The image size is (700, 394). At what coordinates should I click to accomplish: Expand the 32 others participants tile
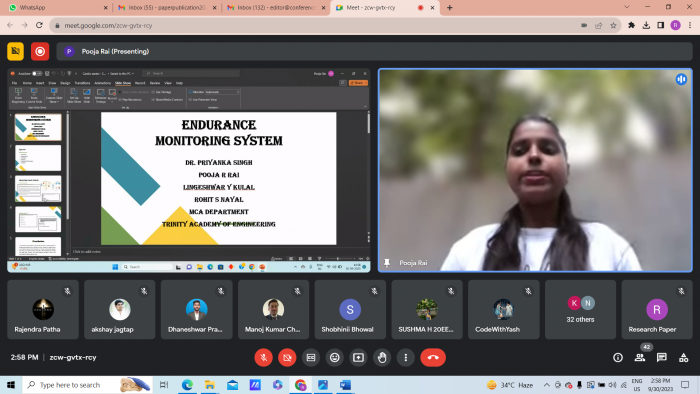click(580, 310)
